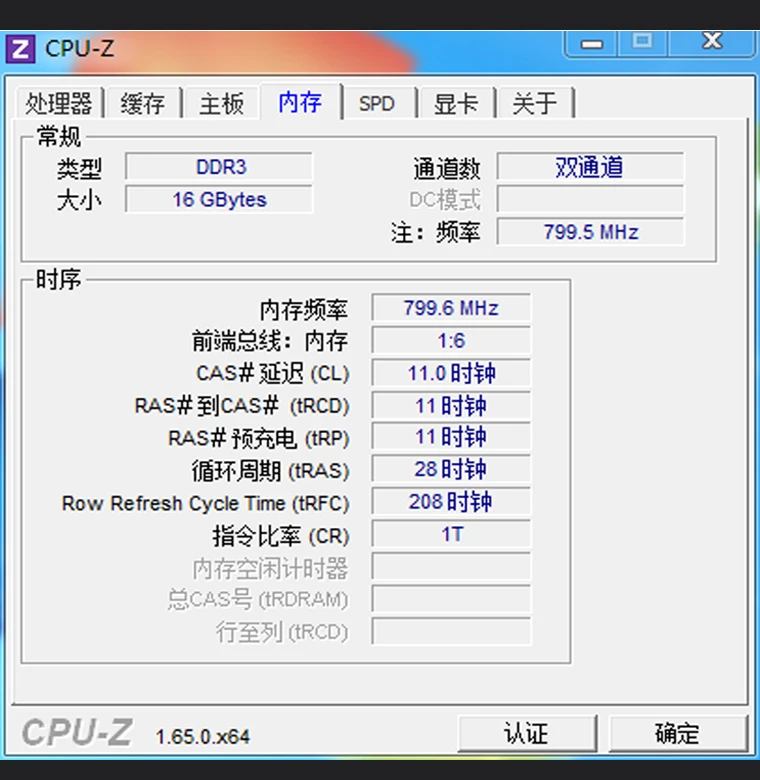Click the Row Refresh Cycle Time label

point(205,503)
